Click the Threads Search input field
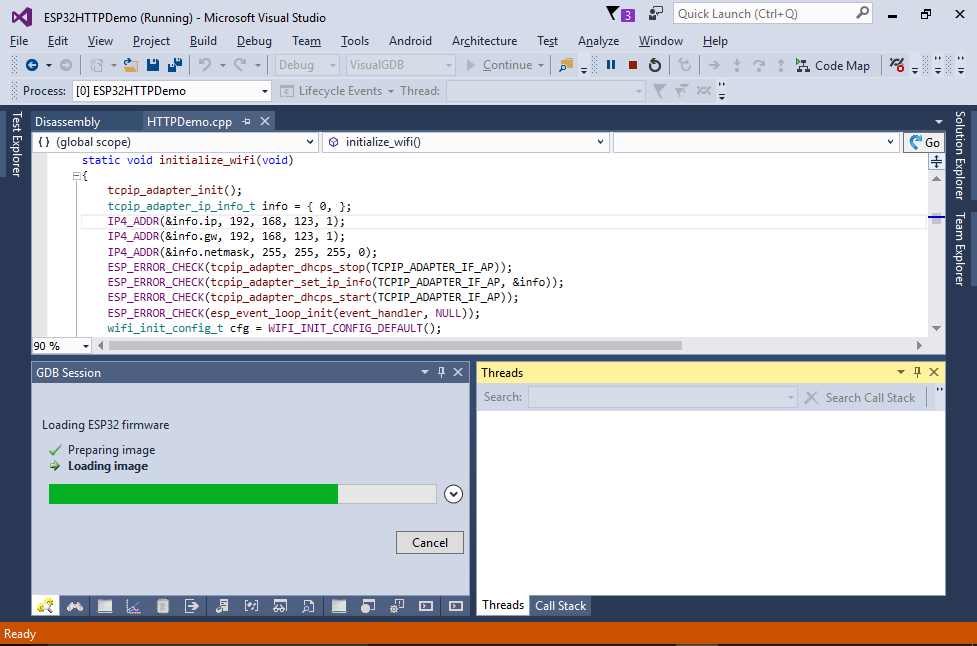 click(662, 397)
